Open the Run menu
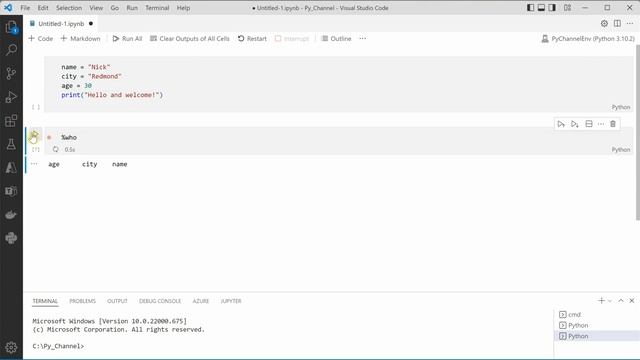 pos(132,8)
